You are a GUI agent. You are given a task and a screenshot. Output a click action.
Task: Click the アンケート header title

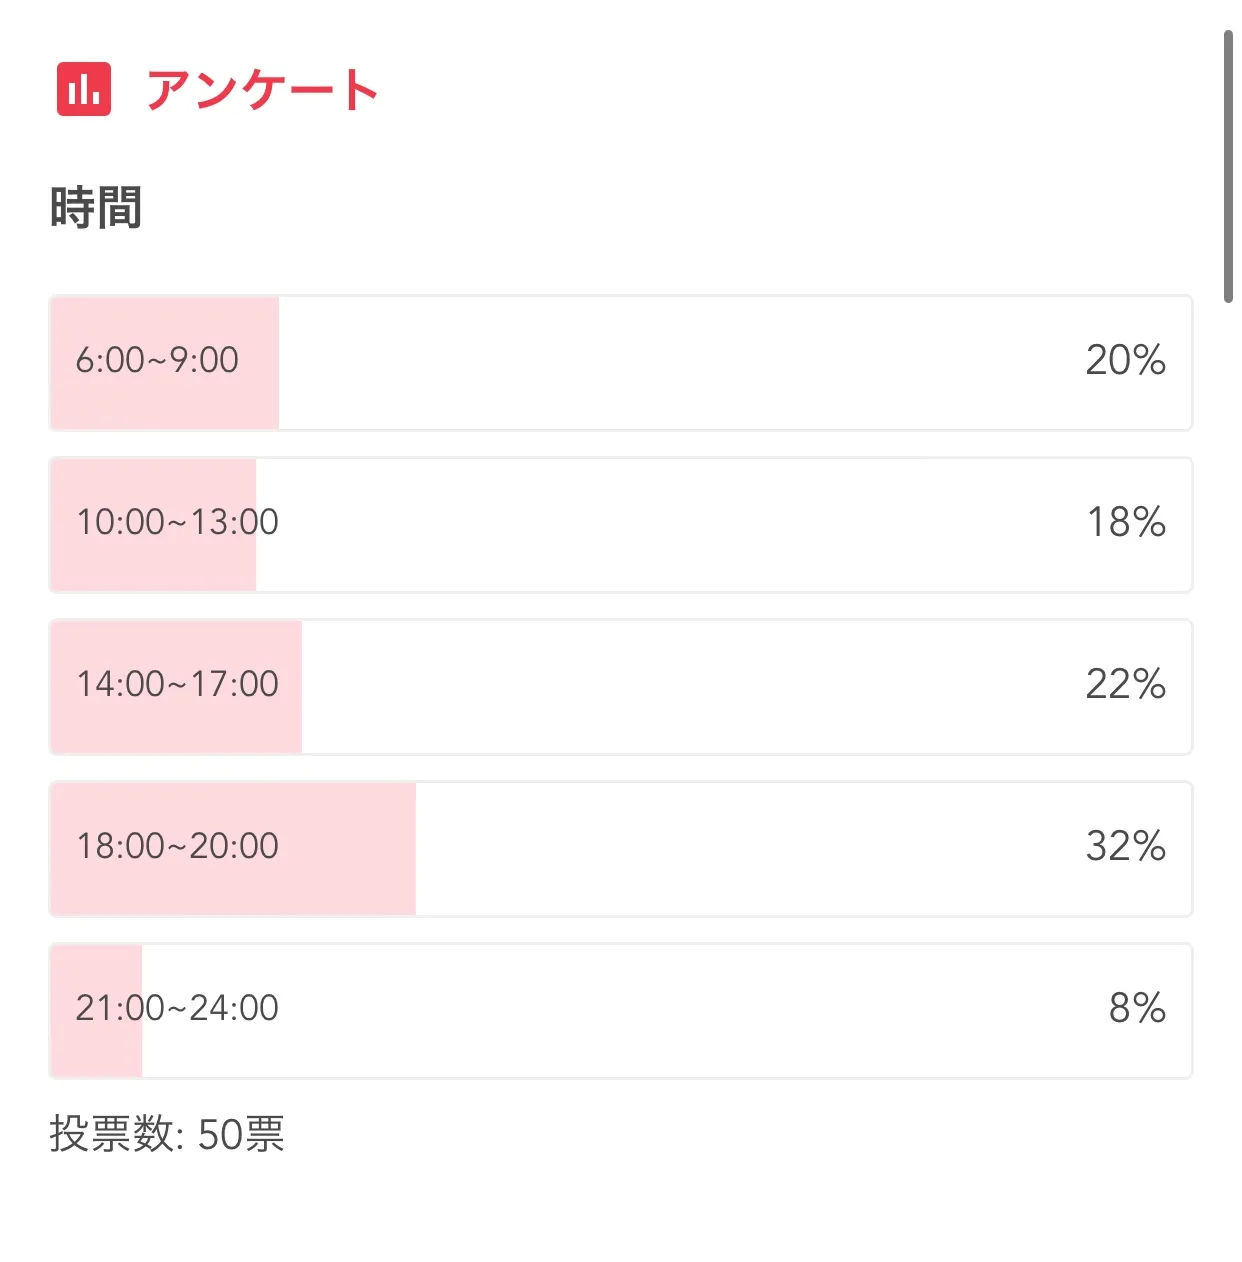click(262, 90)
